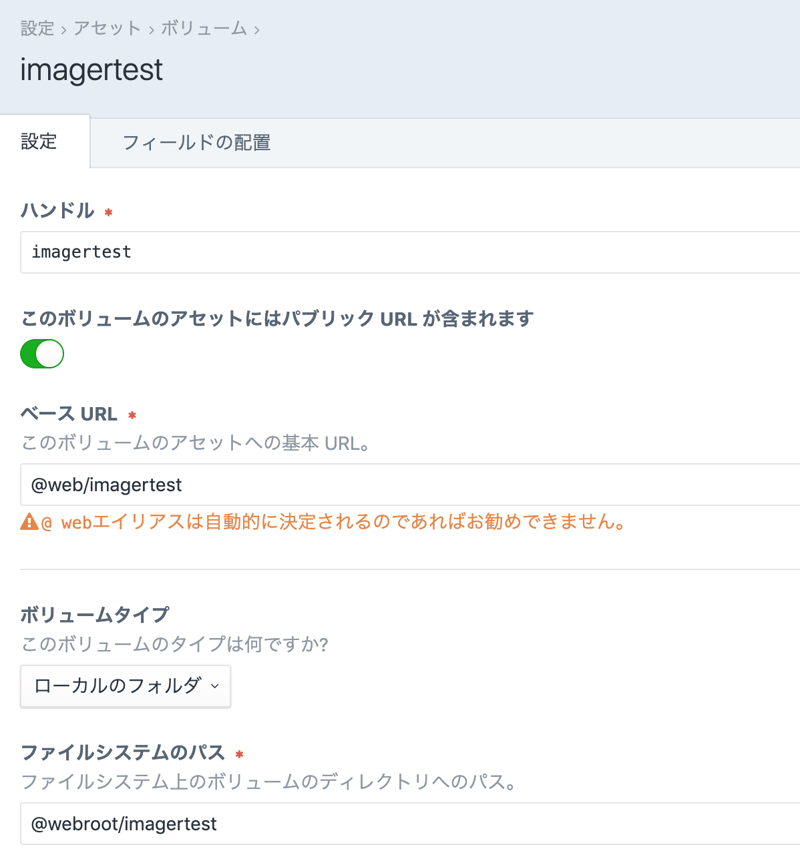Open the アセット breadcrumb link
This screenshot has width=800, height=865.
(107, 28)
